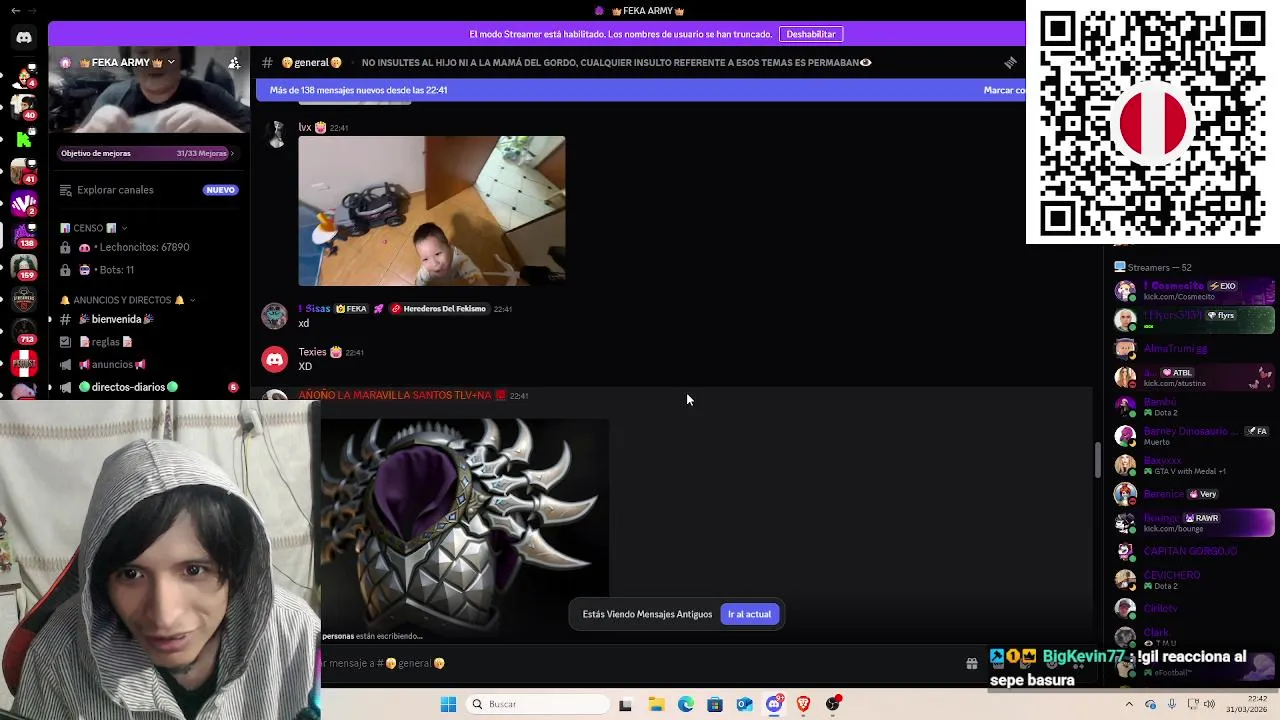Open OBS Studio from taskbar
The height and width of the screenshot is (720, 1280).
pos(833,704)
